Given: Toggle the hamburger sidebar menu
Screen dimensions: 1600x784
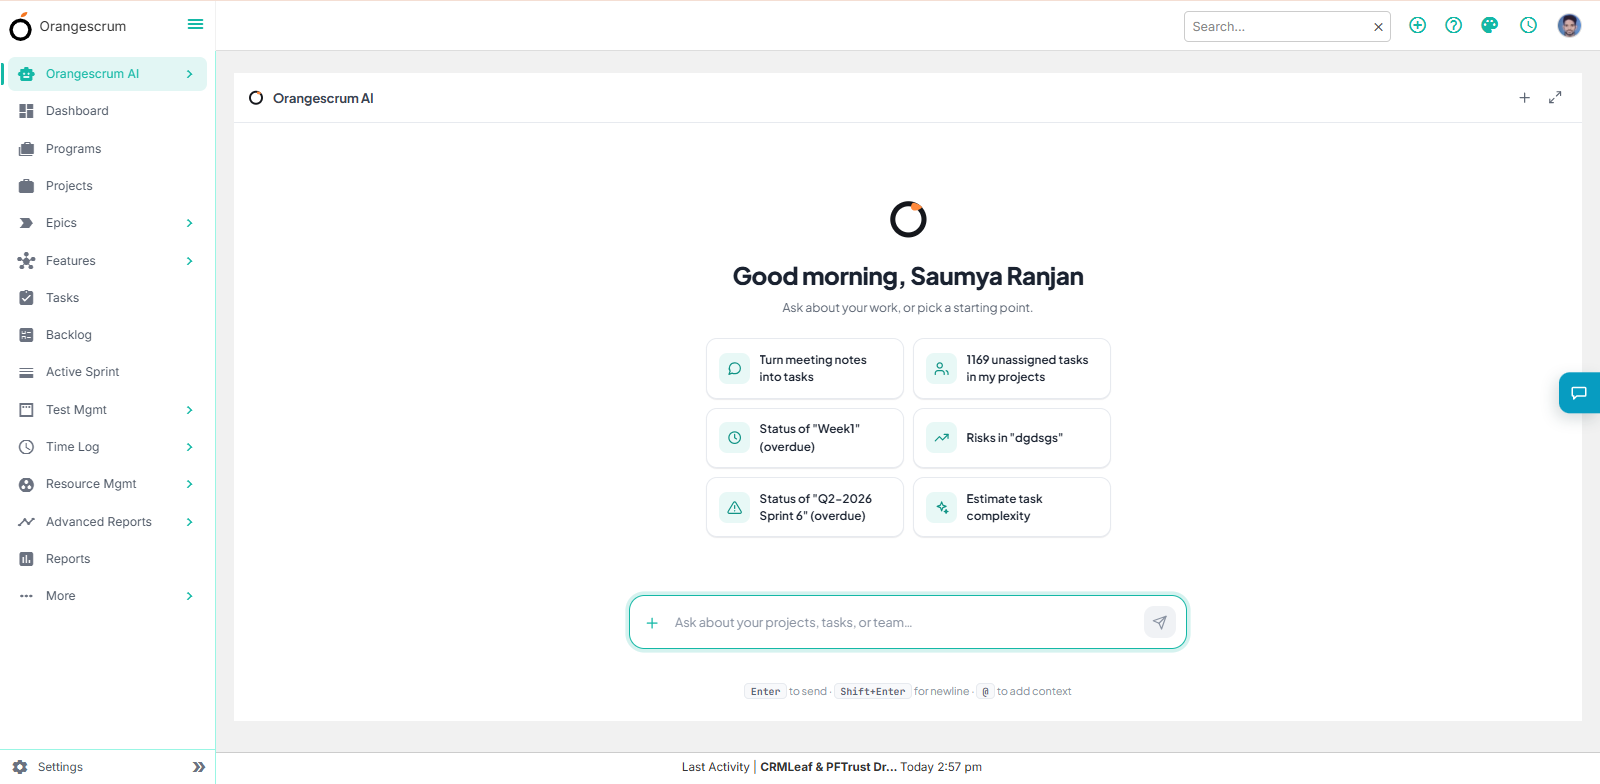Looking at the screenshot, I should point(195,24).
